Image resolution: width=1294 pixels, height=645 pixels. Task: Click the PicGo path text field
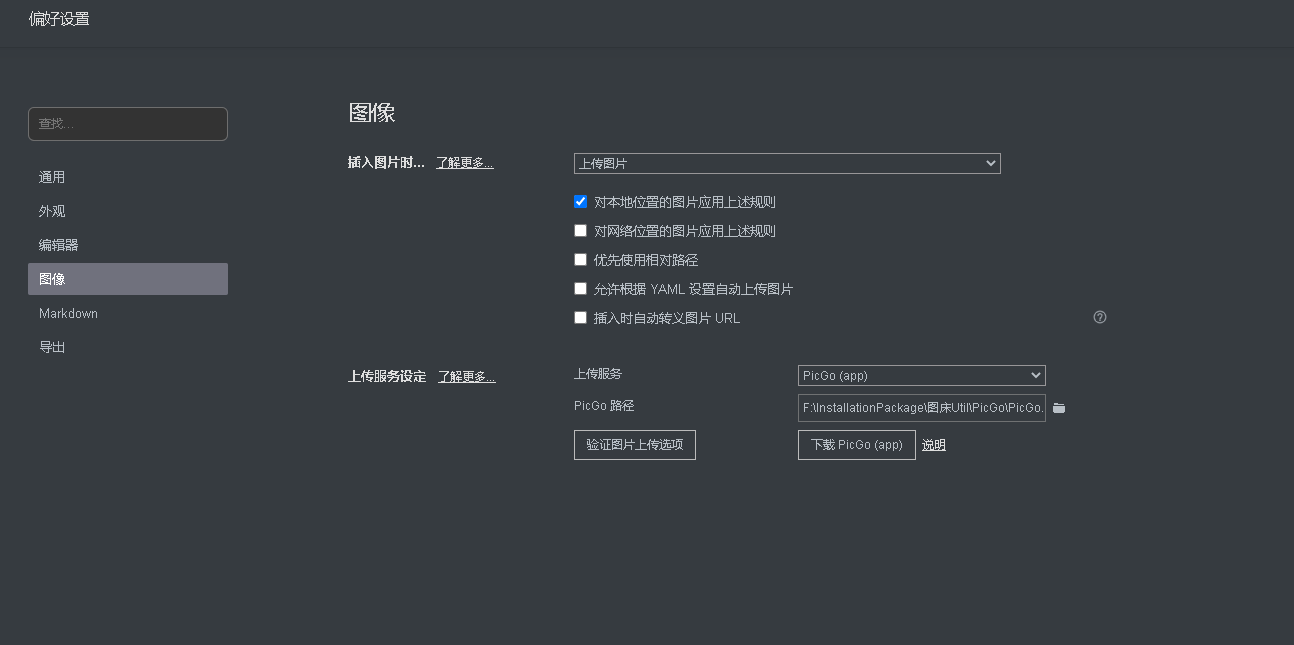point(921,408)
